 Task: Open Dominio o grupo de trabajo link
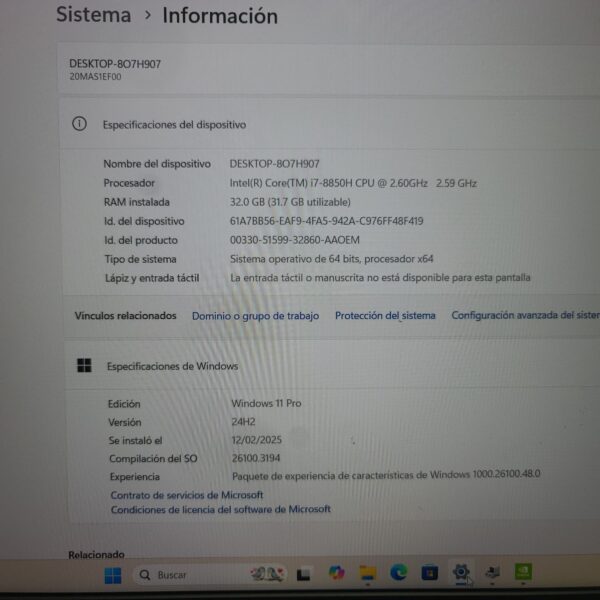tap(255, 316)
